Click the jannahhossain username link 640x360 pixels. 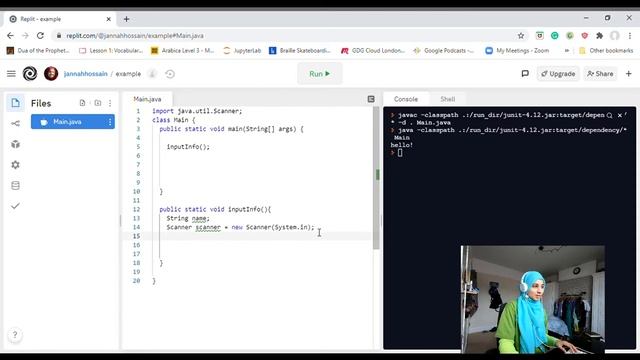pyautogui.click(x=85, y=74)
